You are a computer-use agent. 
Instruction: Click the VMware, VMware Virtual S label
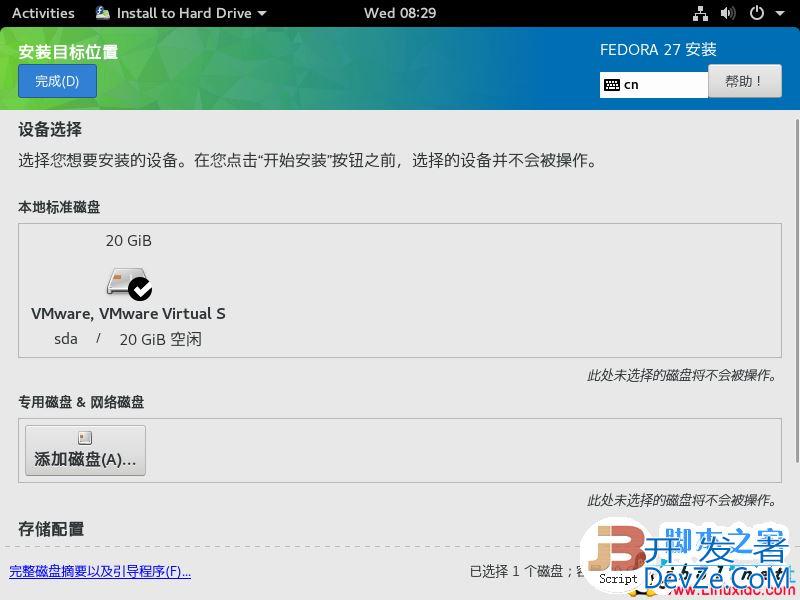pyautogui.click(x=128, y=313)
